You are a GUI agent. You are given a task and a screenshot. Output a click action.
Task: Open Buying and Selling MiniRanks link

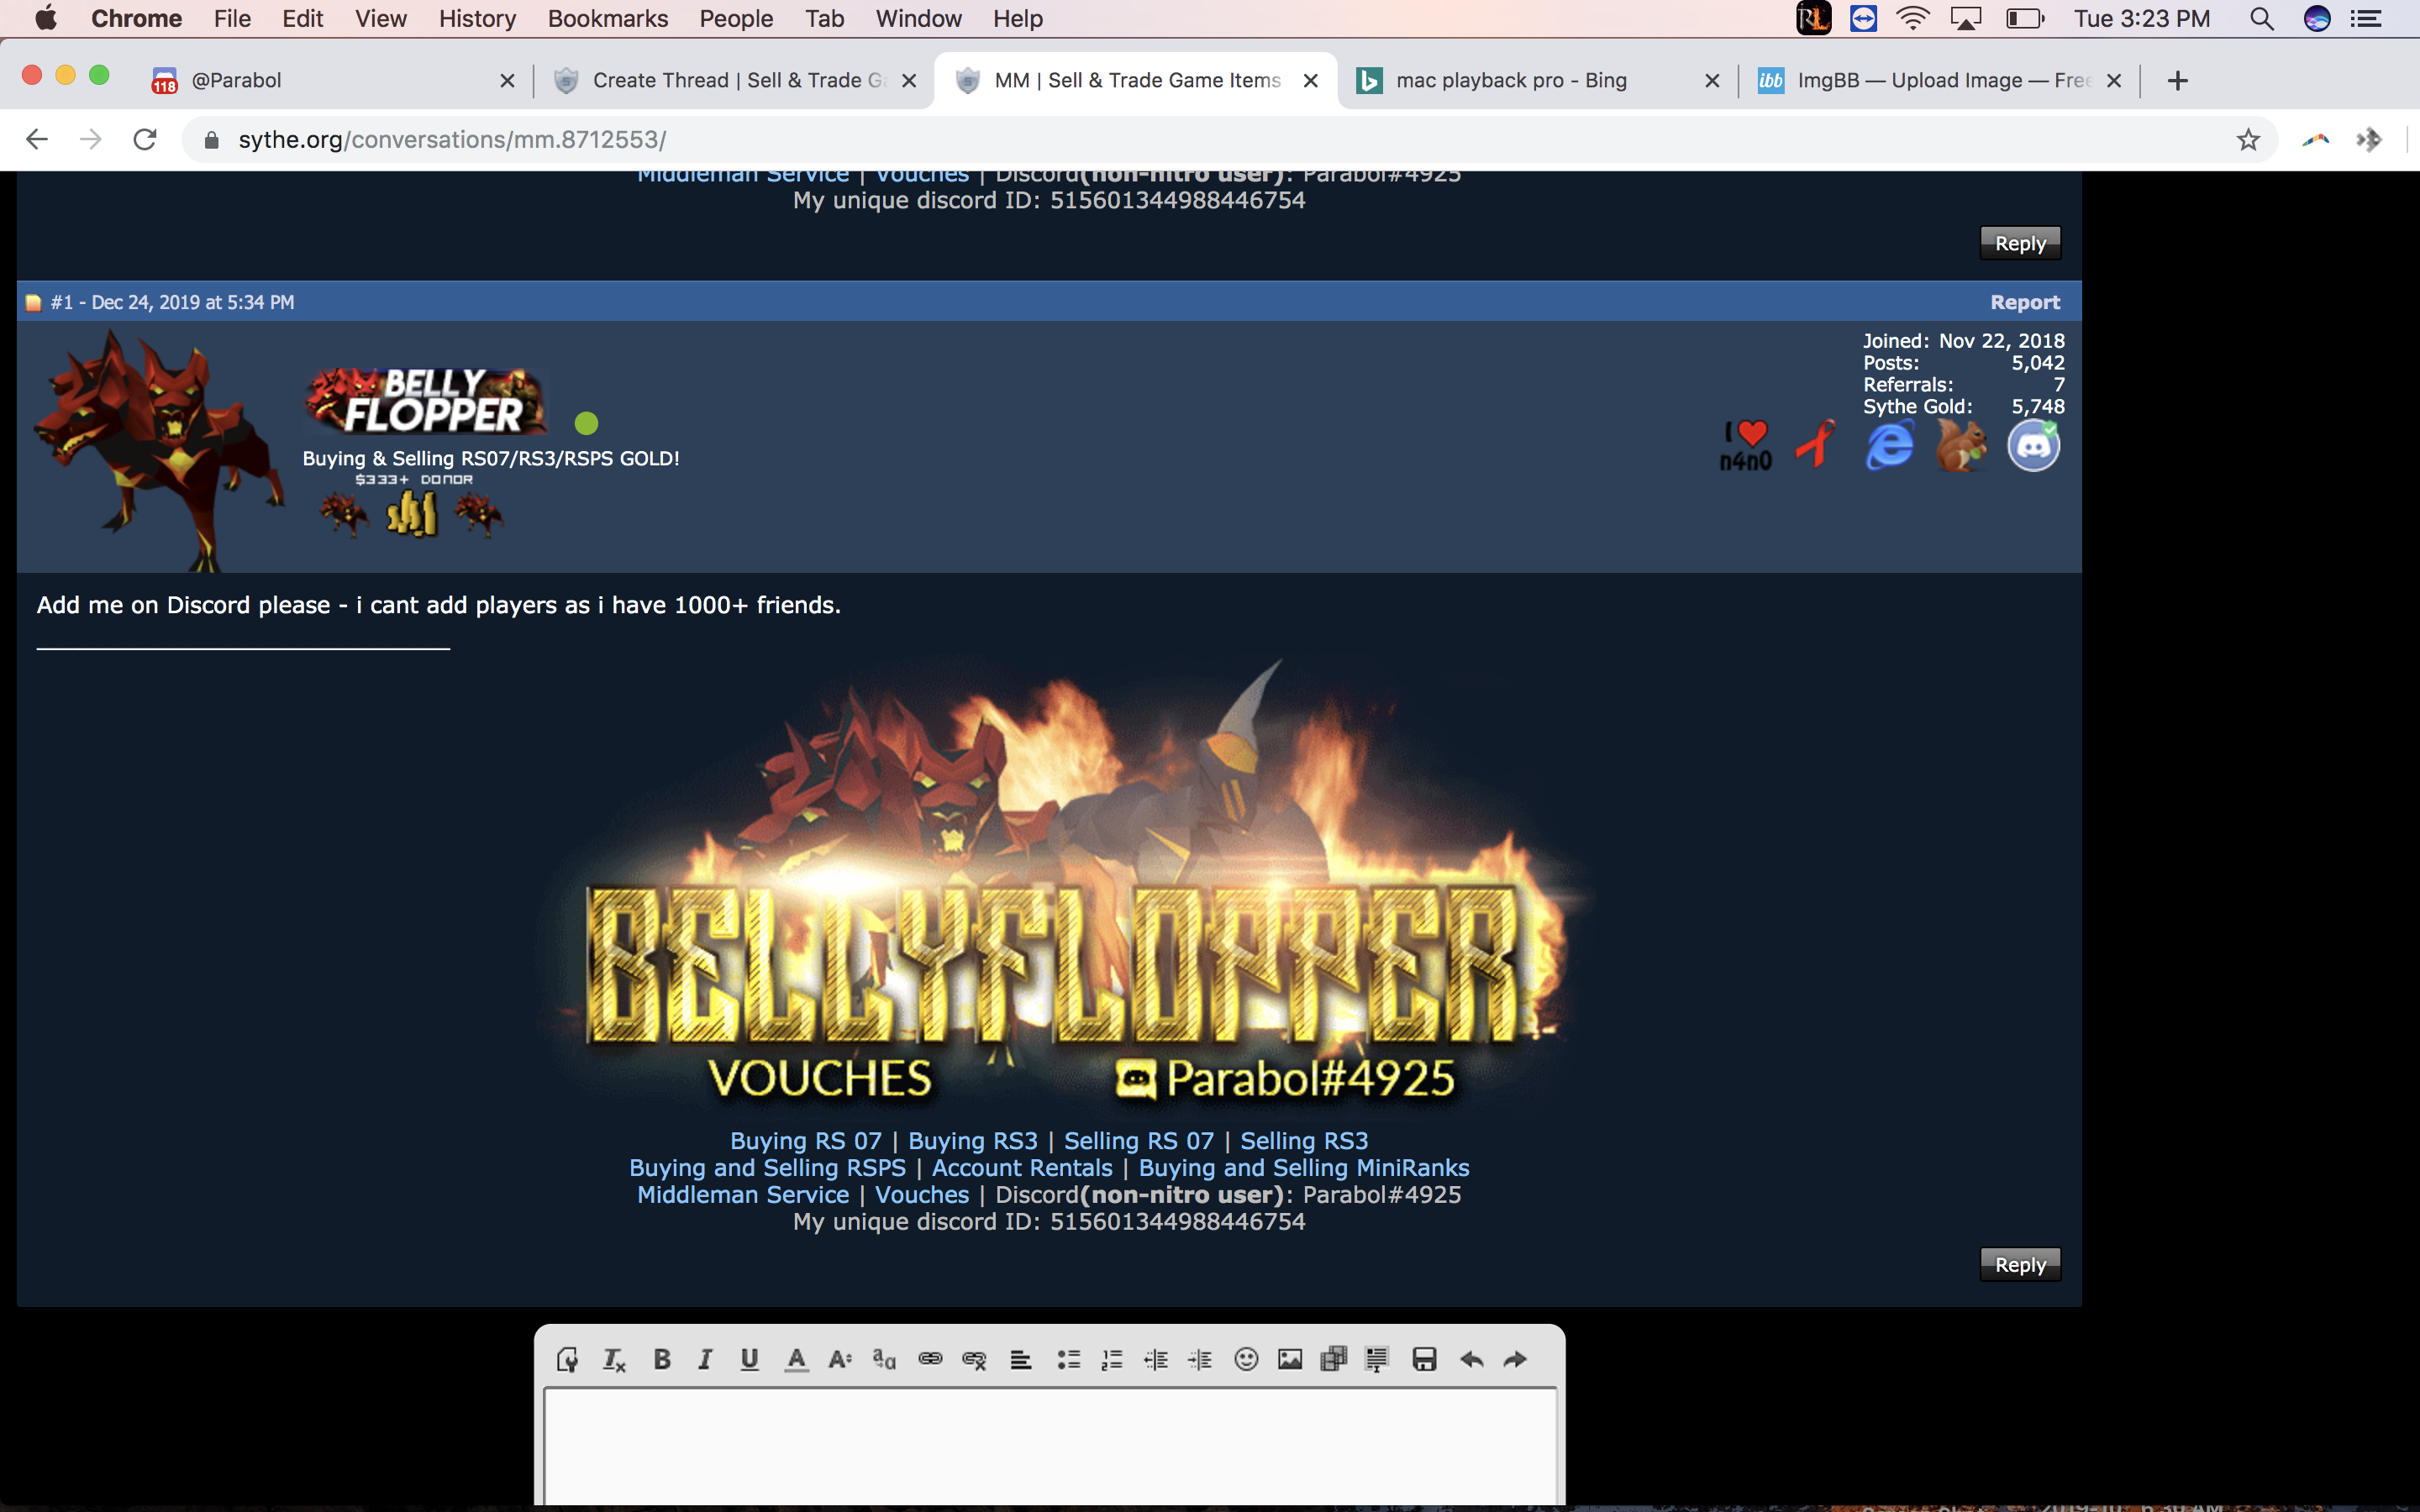[1304, 1167]
